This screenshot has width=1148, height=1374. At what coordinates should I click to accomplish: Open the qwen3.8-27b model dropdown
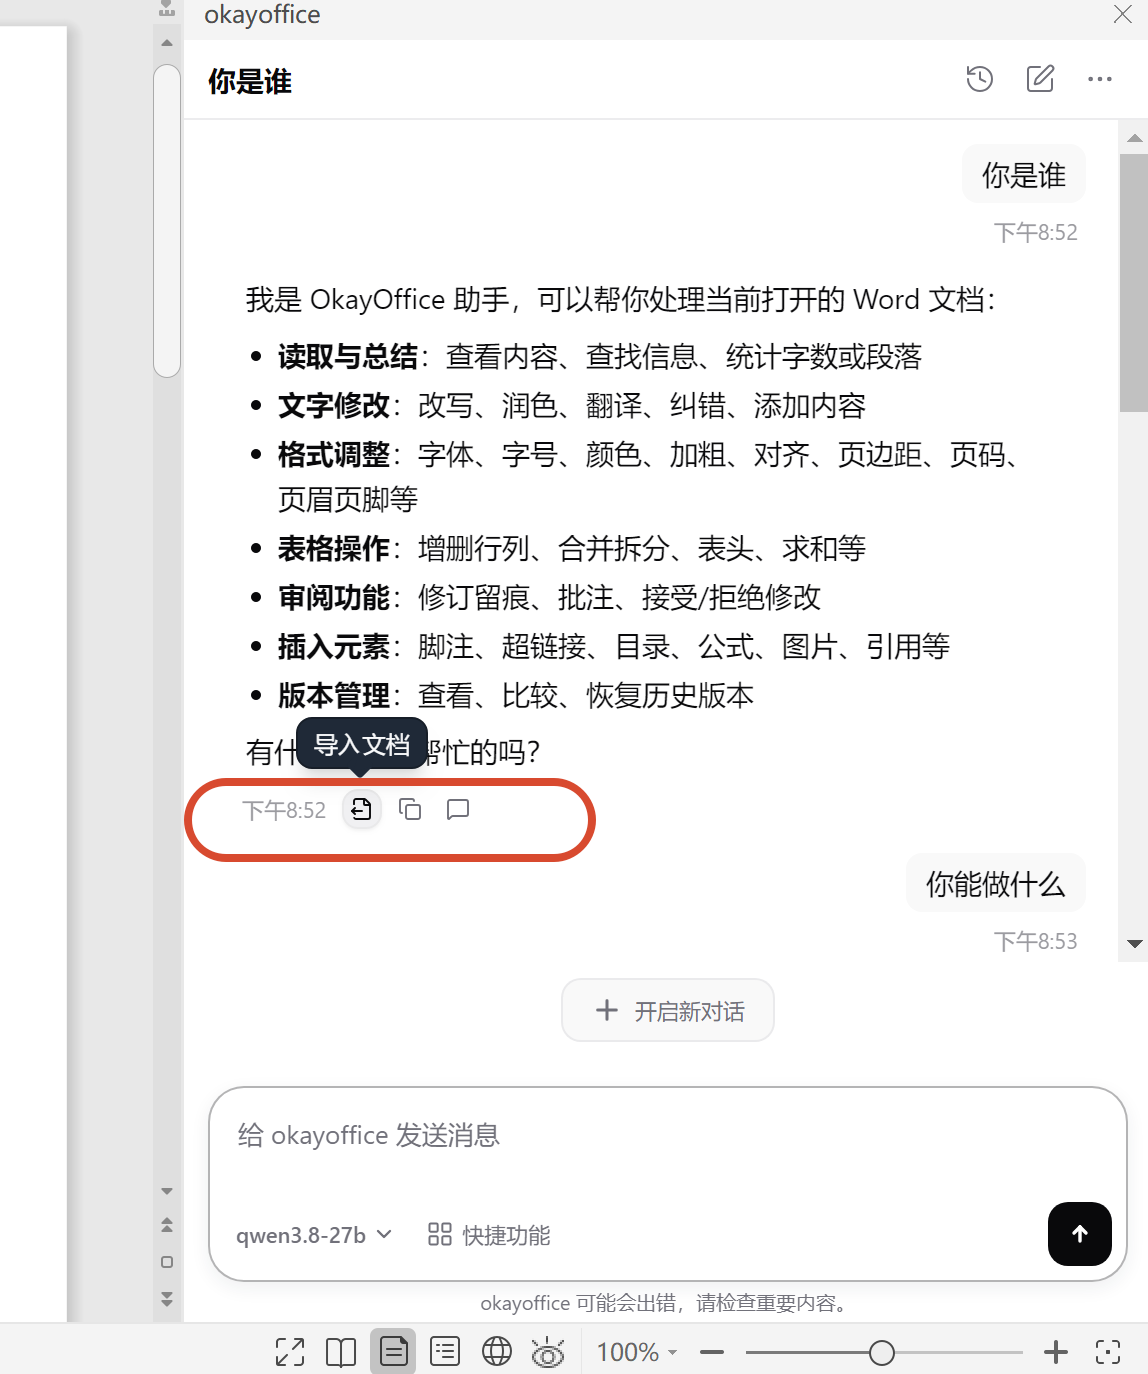click(313, 1235)
